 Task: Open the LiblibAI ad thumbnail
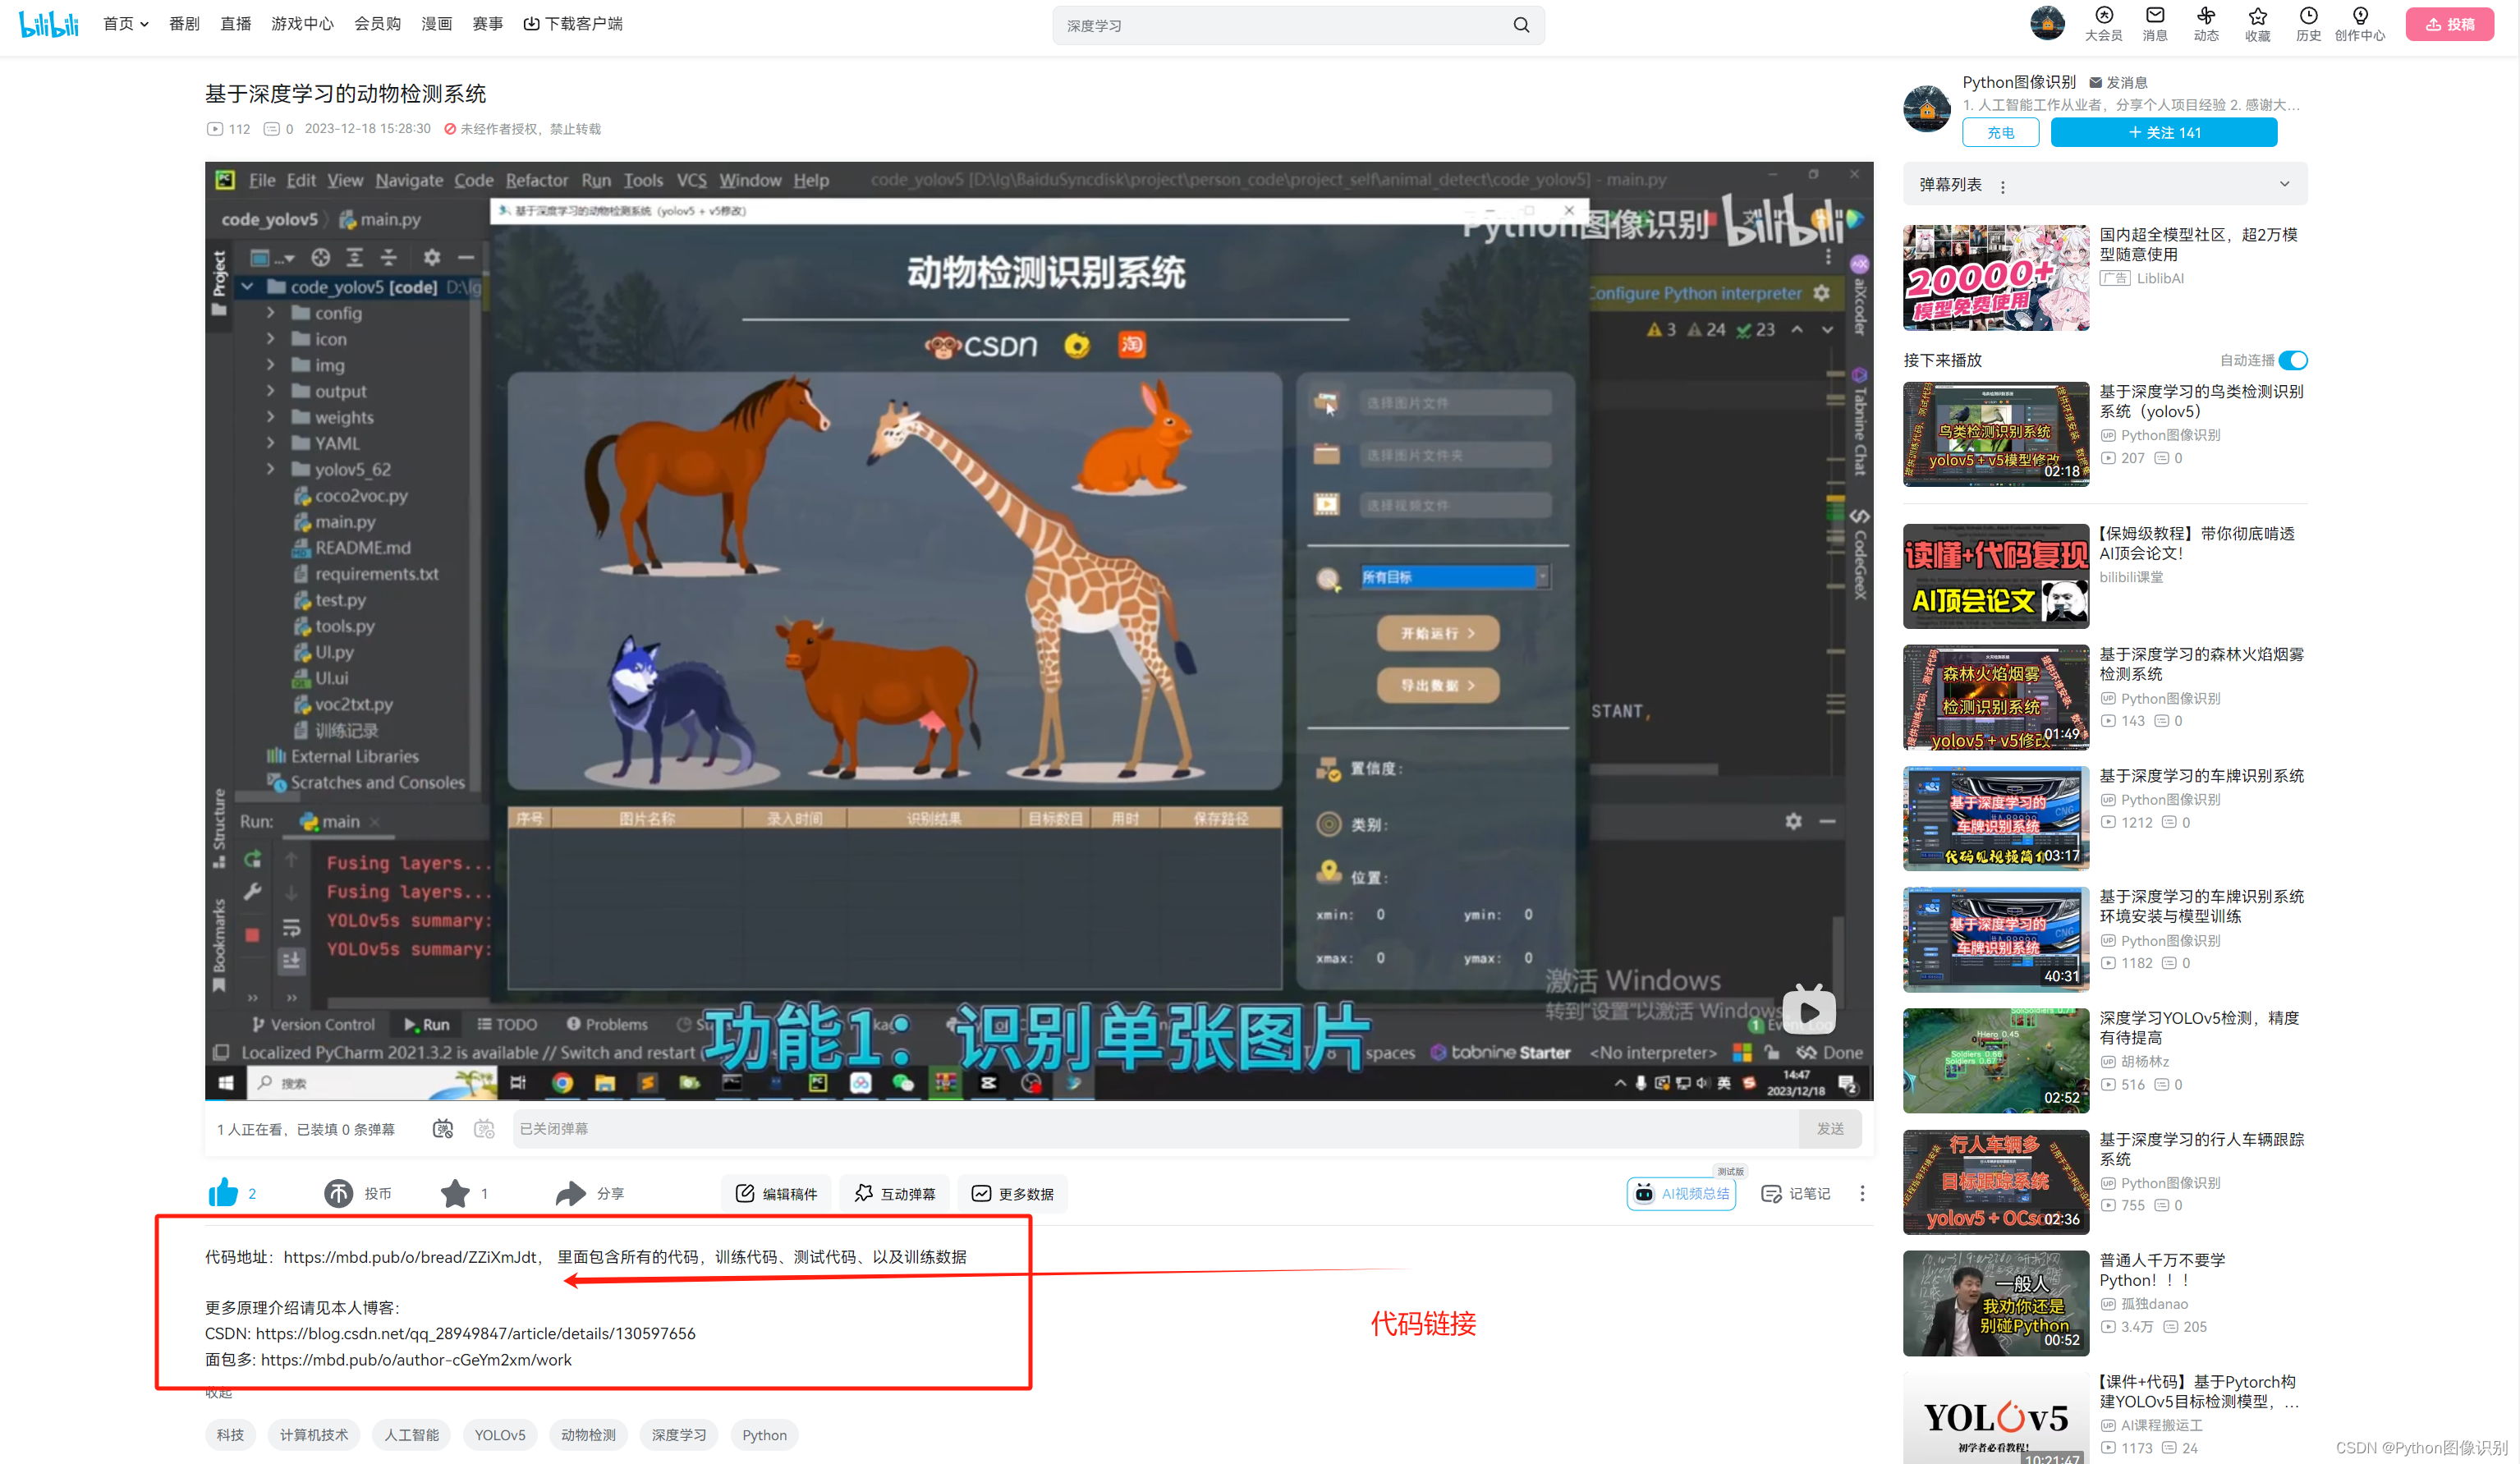[x=1996, y=277]
